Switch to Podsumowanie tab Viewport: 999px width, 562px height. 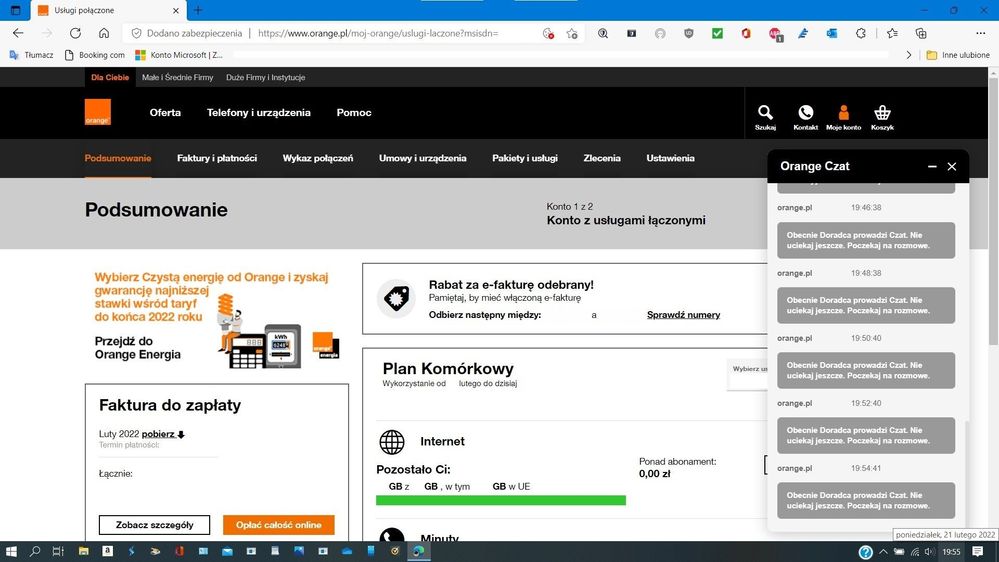118,158
